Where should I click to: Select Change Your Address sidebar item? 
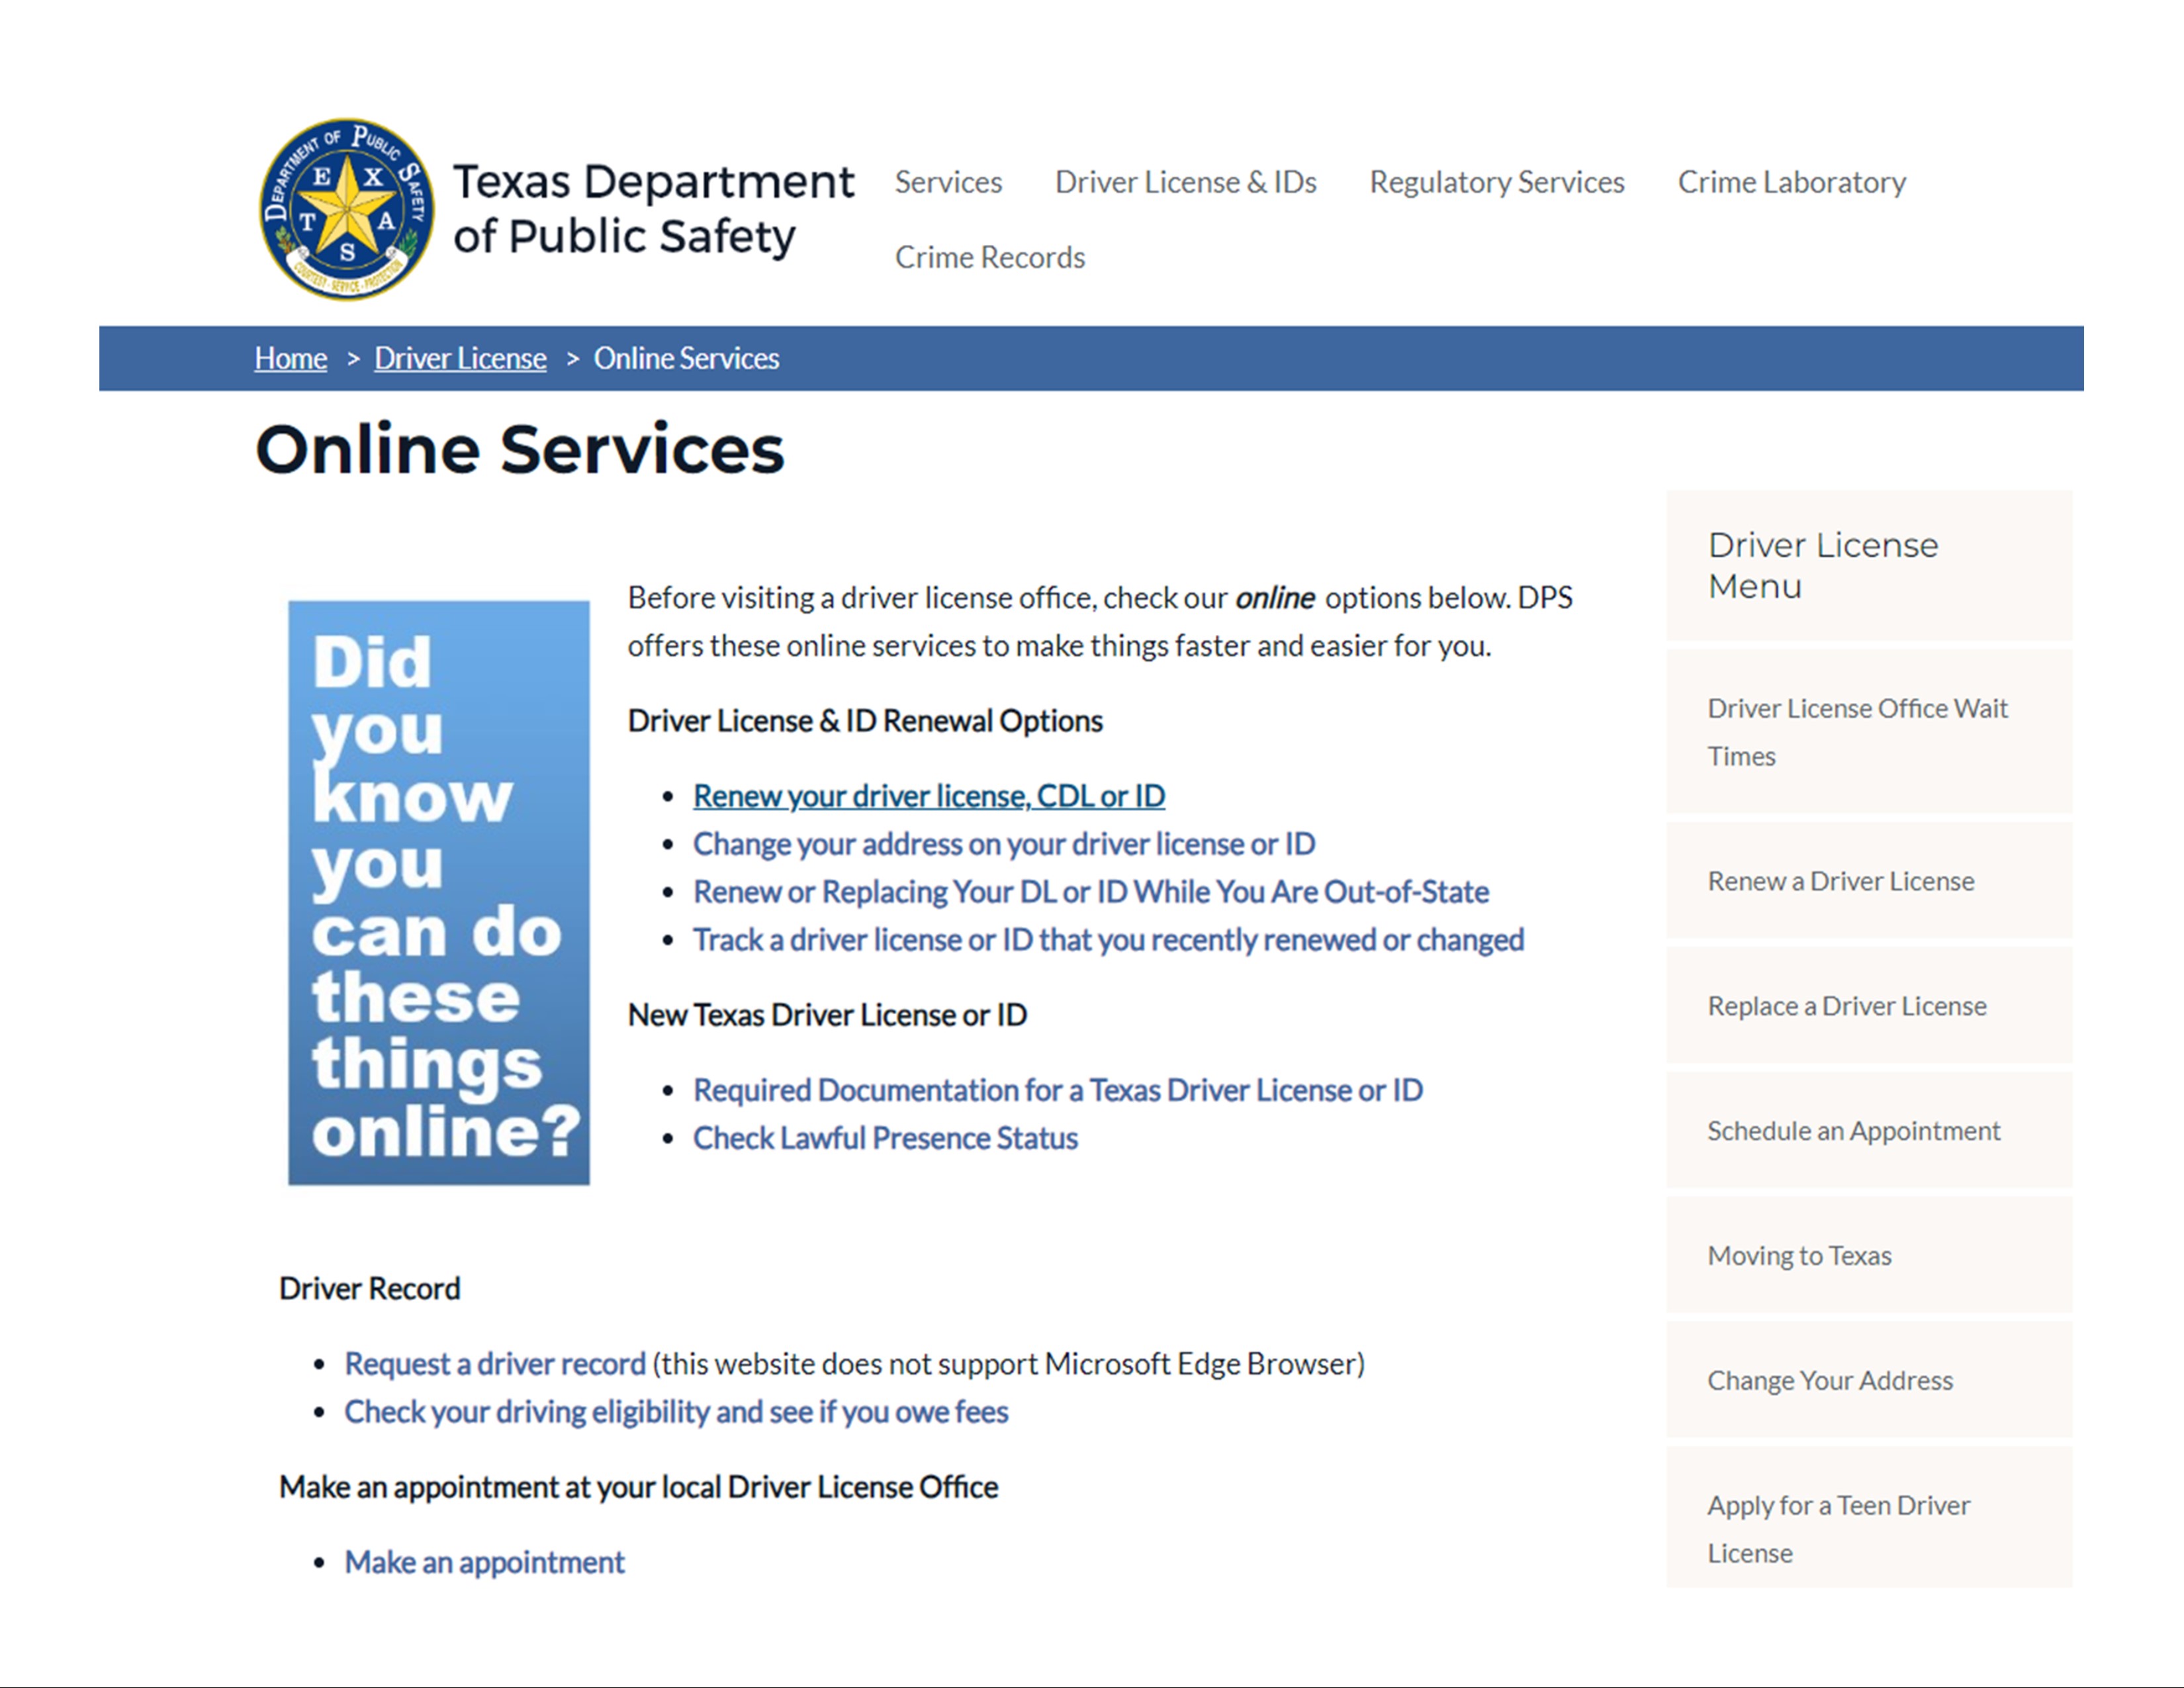(1868, 1381)
